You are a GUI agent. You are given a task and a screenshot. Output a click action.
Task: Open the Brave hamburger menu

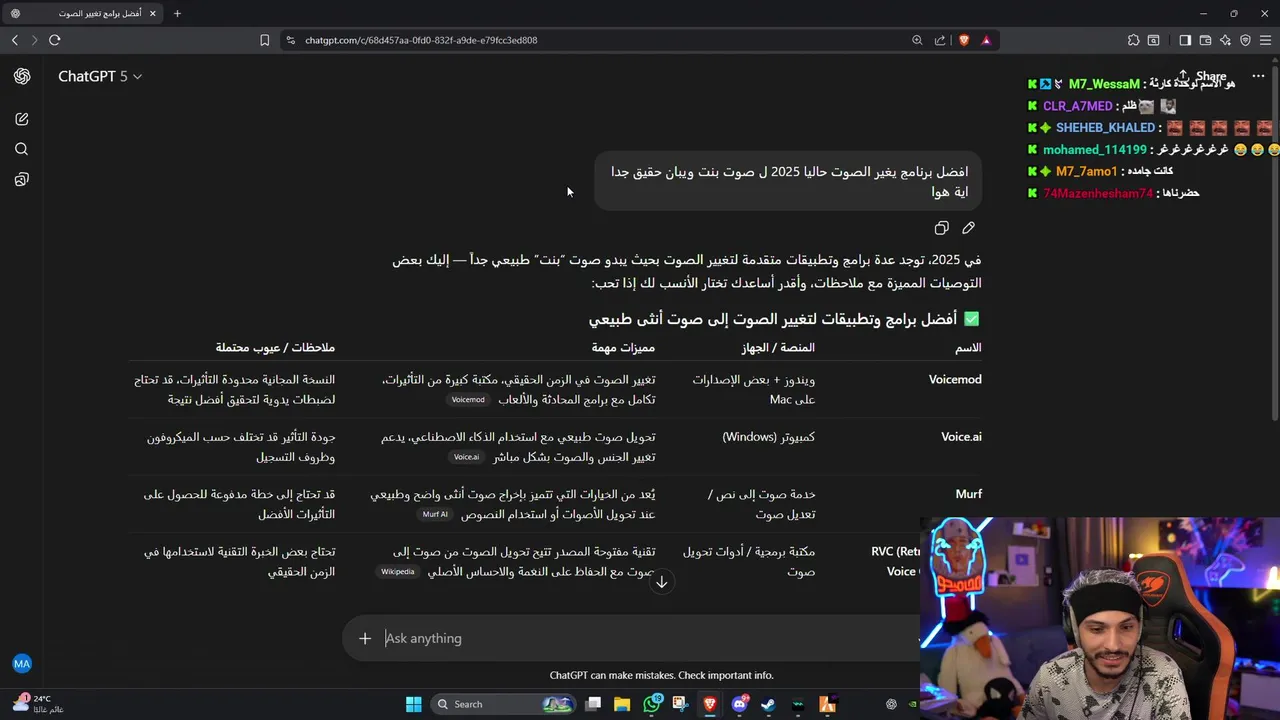pos(1265,40)
